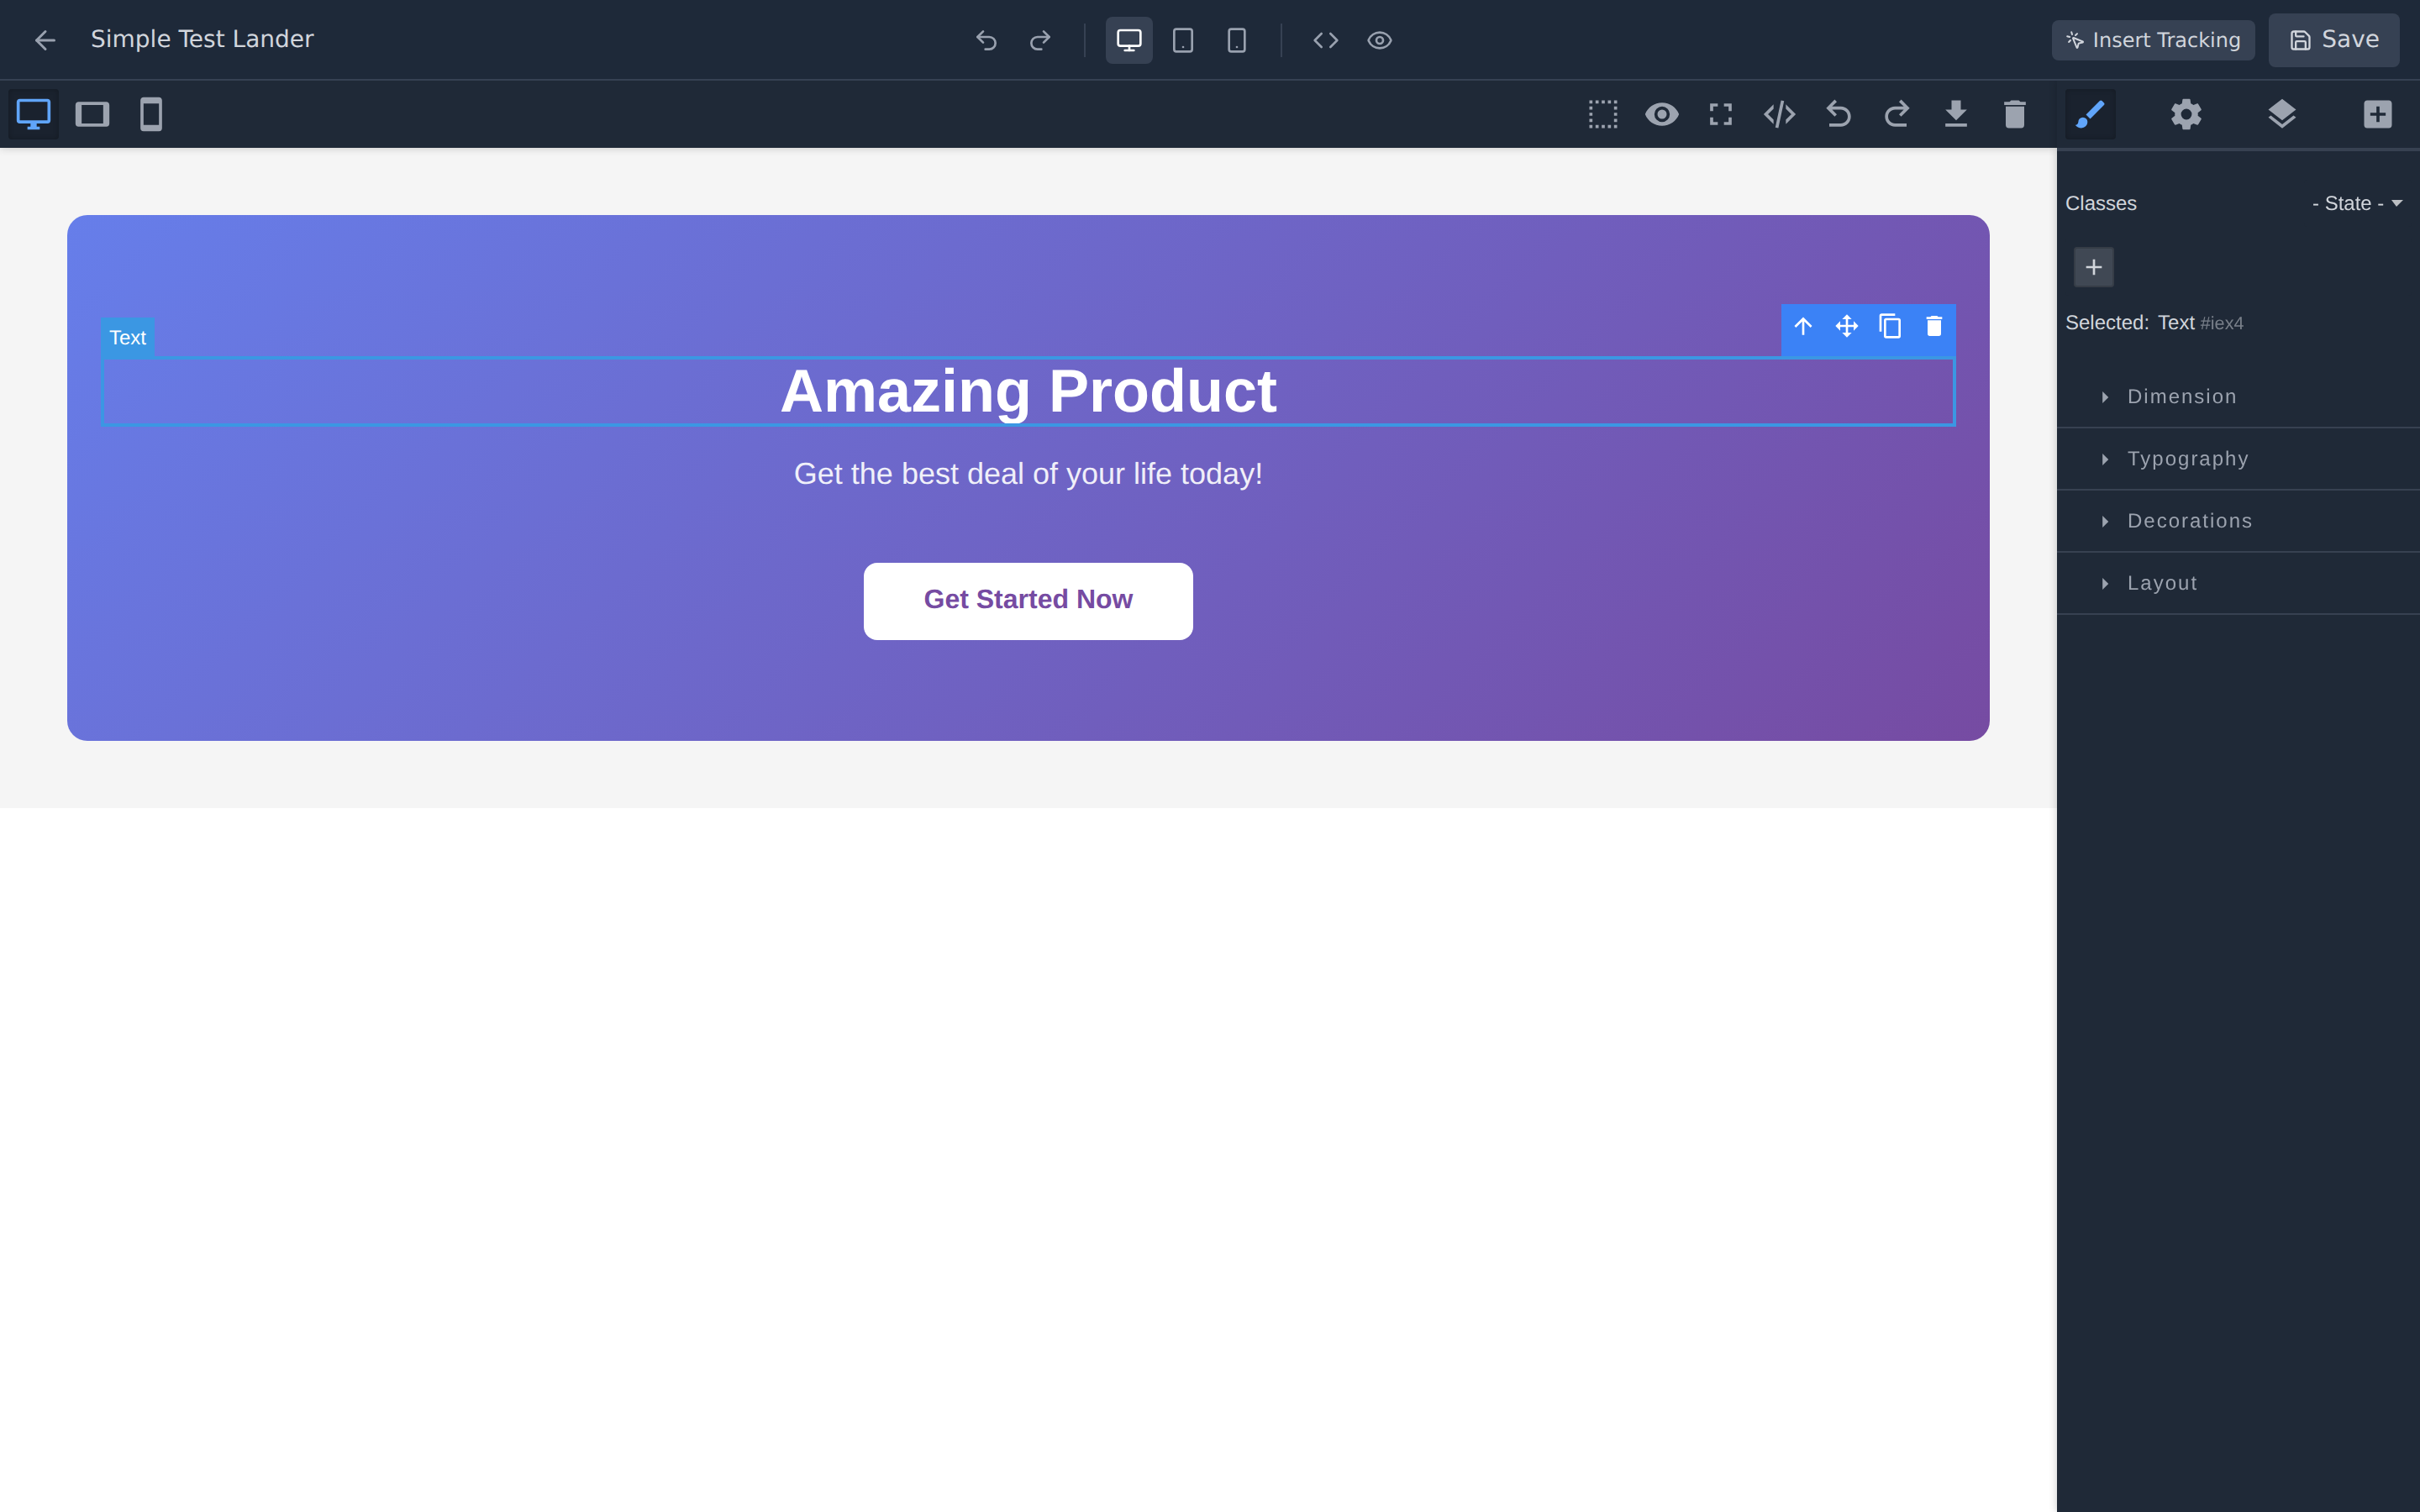This screenshot has height=1512, width=2420.
Task: Switch to tablet device view
Action: coord(1184,40)
